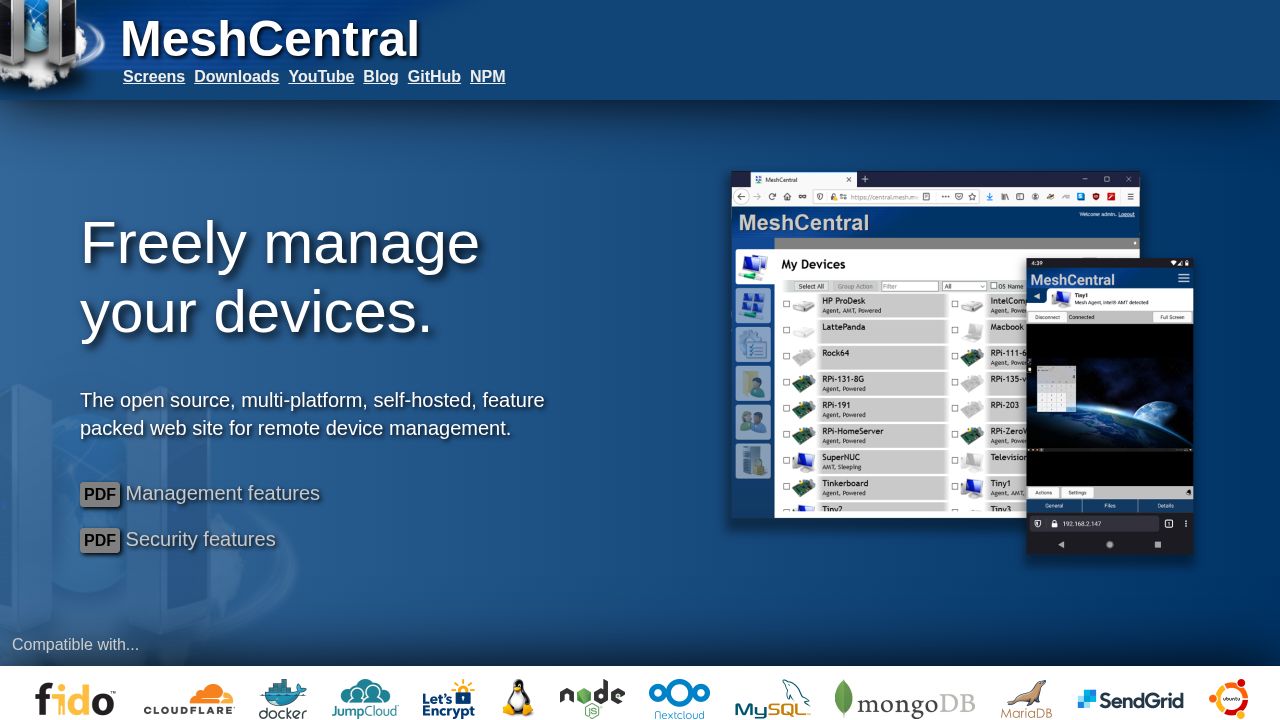Click the Node.js logo
Image resolution: width=1280 pixels, height=720 pixels.
click(x=592, y=699)
